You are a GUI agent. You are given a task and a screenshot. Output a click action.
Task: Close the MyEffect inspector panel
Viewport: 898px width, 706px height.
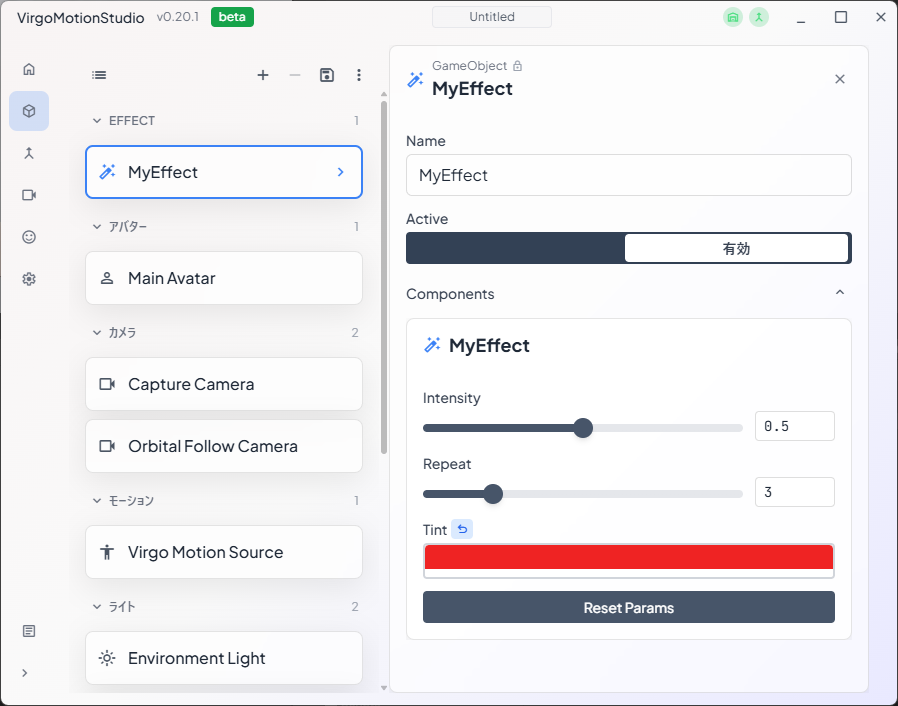coord(840,79)
